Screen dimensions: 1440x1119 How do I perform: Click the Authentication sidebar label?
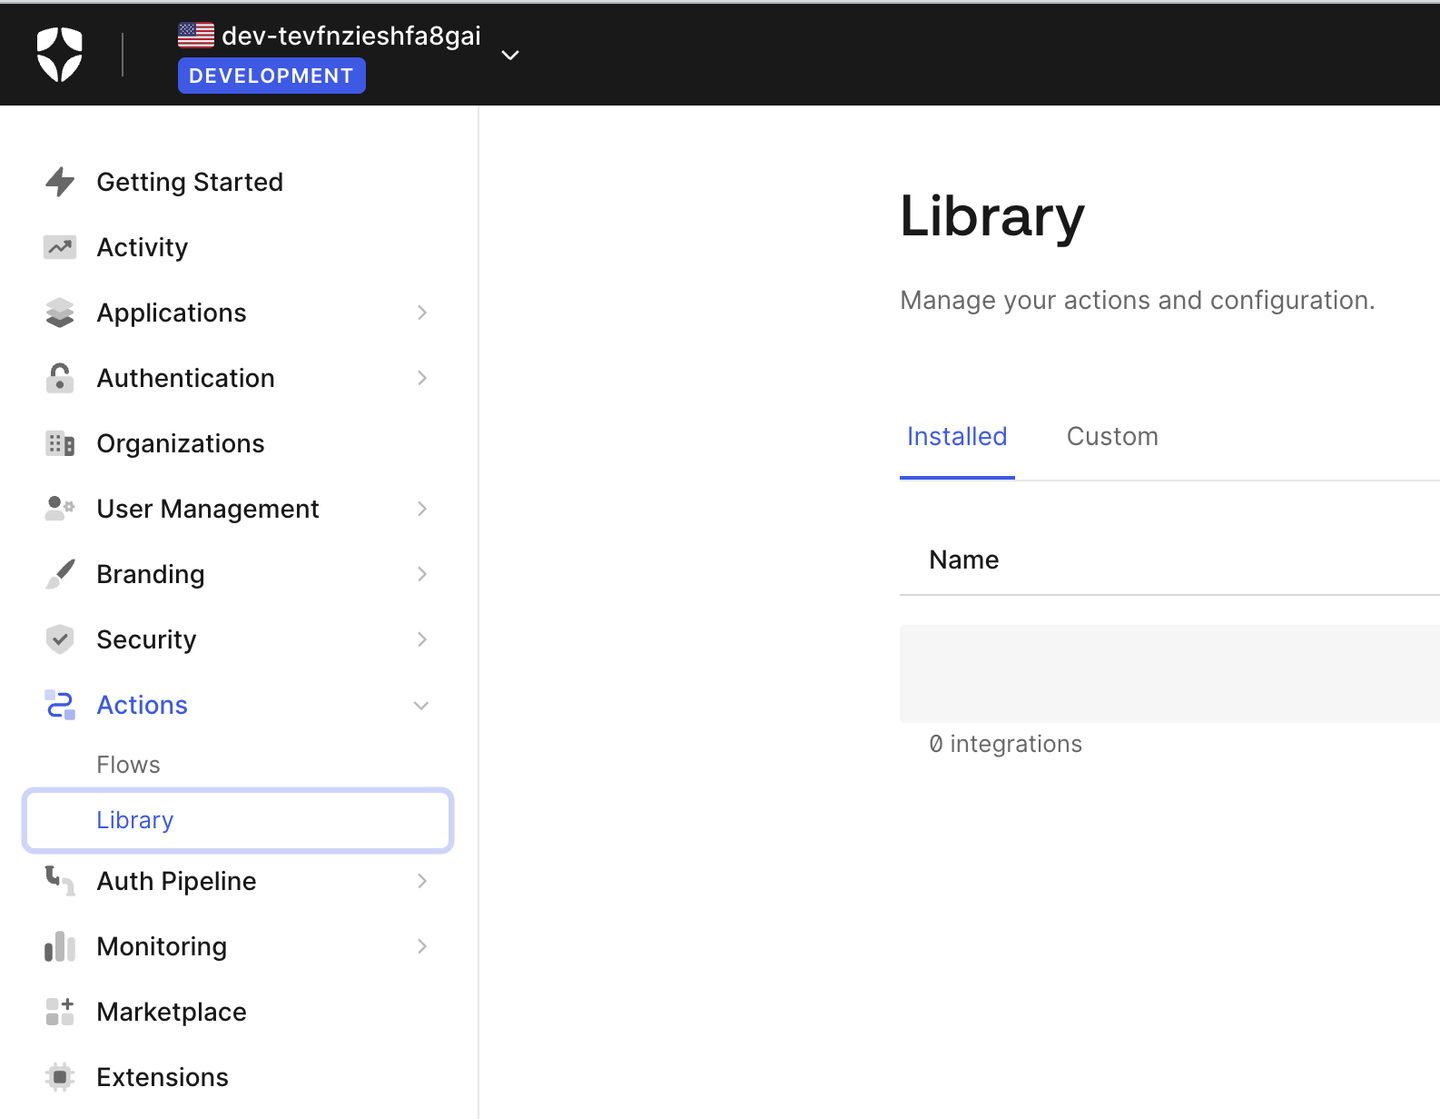coord(185,378)
